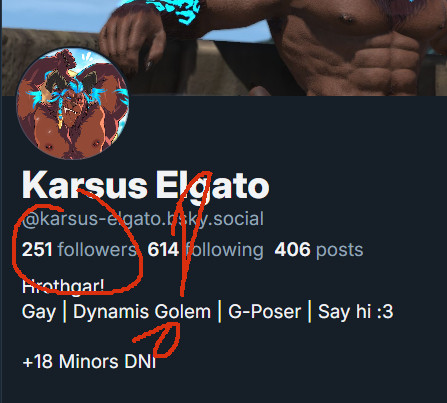Click the word Elgato in display name

213,186
